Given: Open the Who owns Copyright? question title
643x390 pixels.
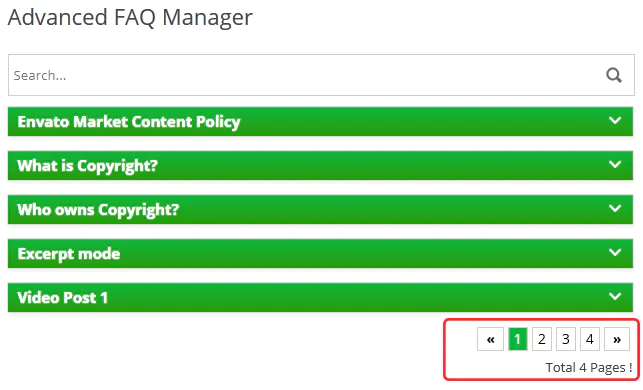Looking at the screenshot, I should point(98,210).
